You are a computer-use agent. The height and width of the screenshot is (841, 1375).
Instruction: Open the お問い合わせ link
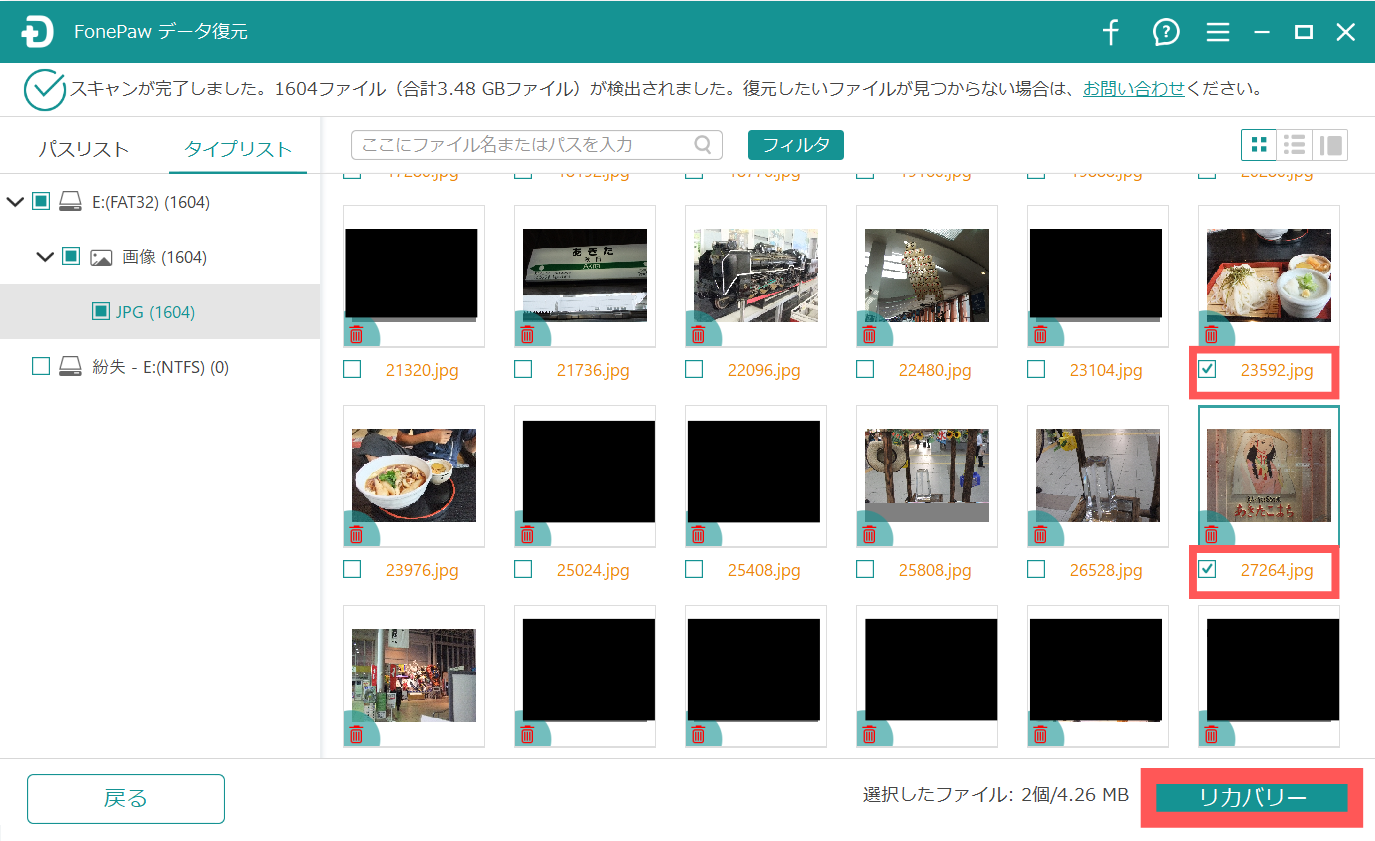click(1133, 89)
